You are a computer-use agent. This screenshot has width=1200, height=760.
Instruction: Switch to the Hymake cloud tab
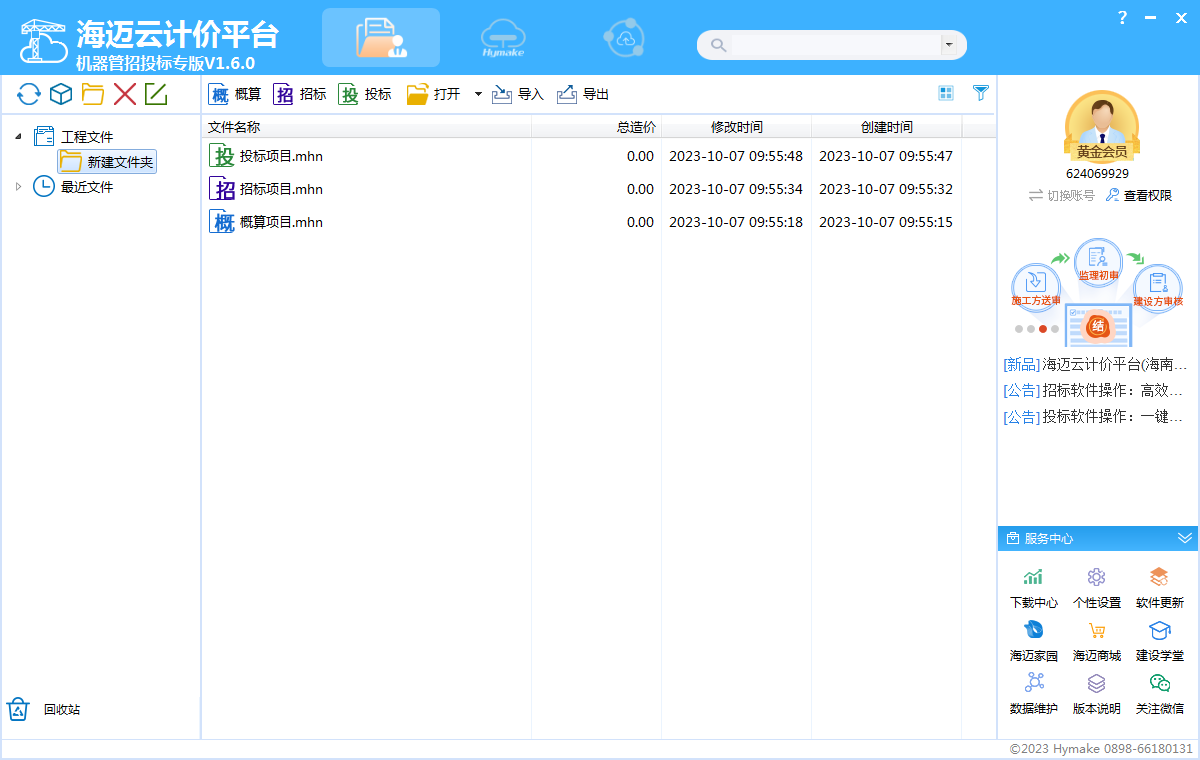click(503, 38)
